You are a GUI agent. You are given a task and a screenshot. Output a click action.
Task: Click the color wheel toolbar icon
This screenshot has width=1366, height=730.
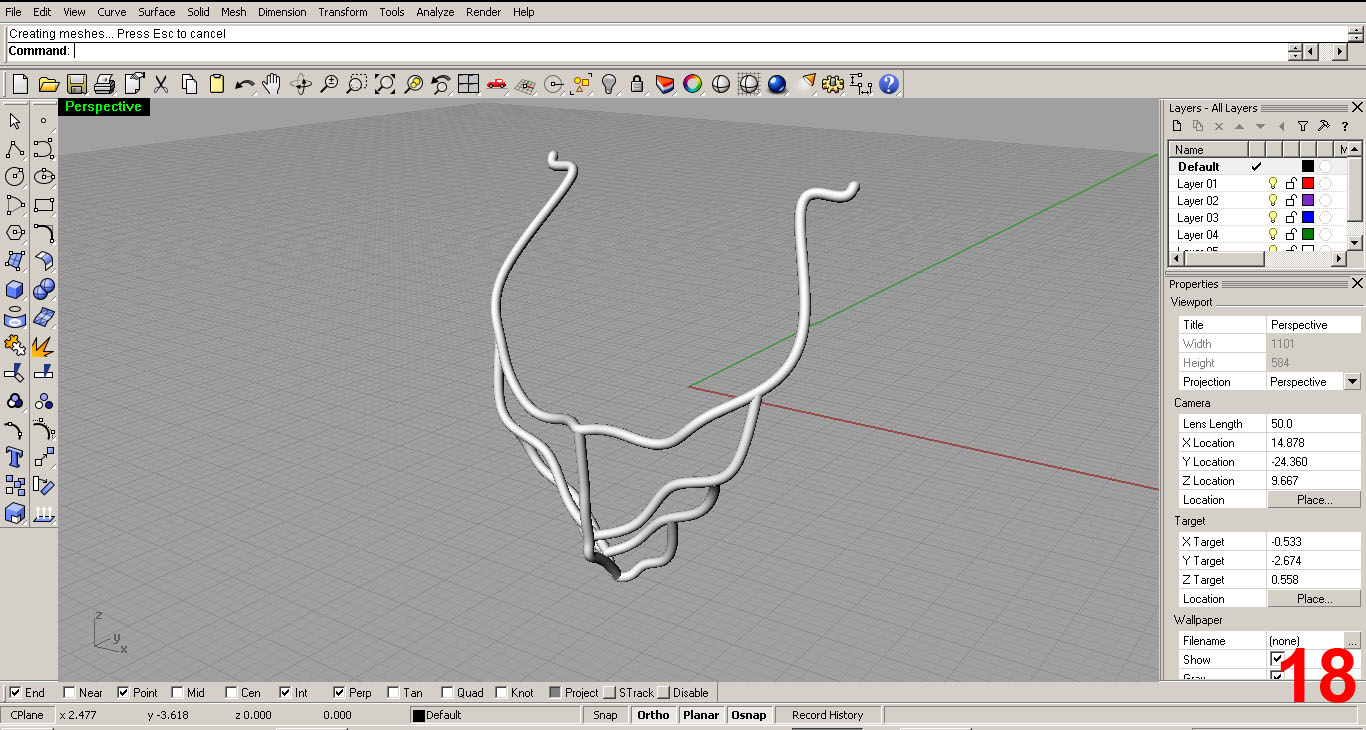(x=692, y=84)
